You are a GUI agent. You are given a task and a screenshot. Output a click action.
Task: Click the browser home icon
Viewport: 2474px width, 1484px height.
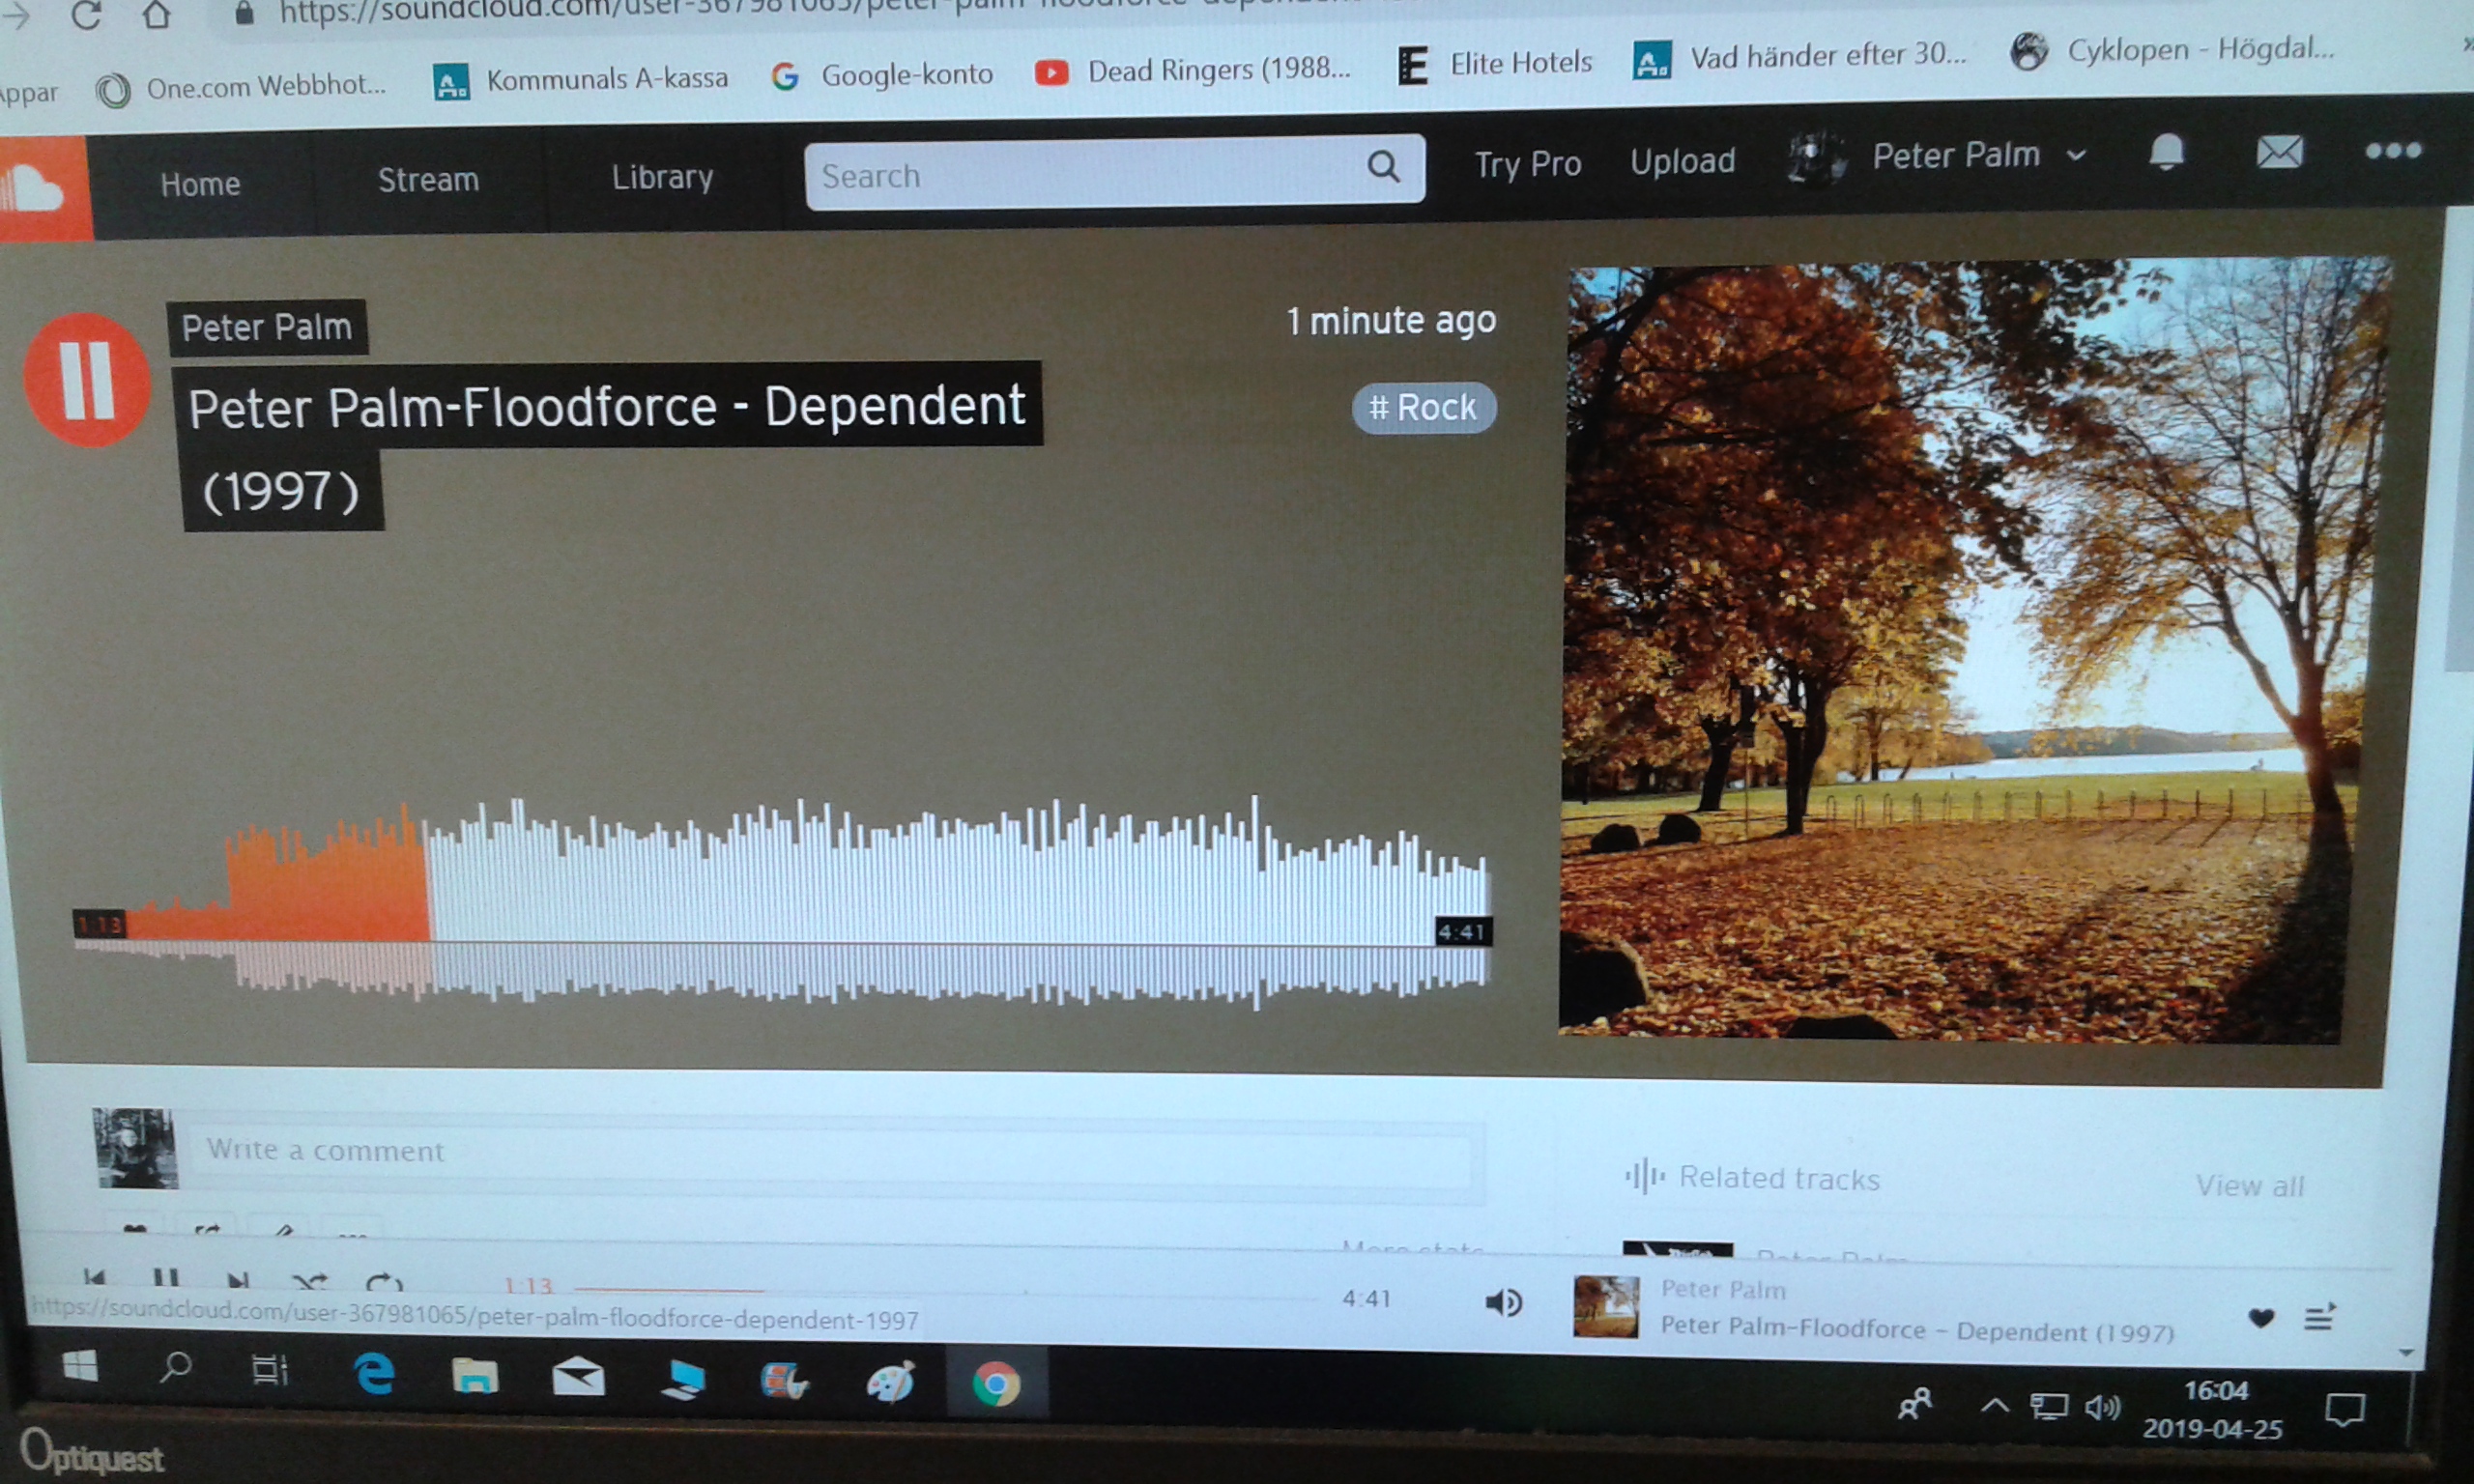tap(156, 15)
